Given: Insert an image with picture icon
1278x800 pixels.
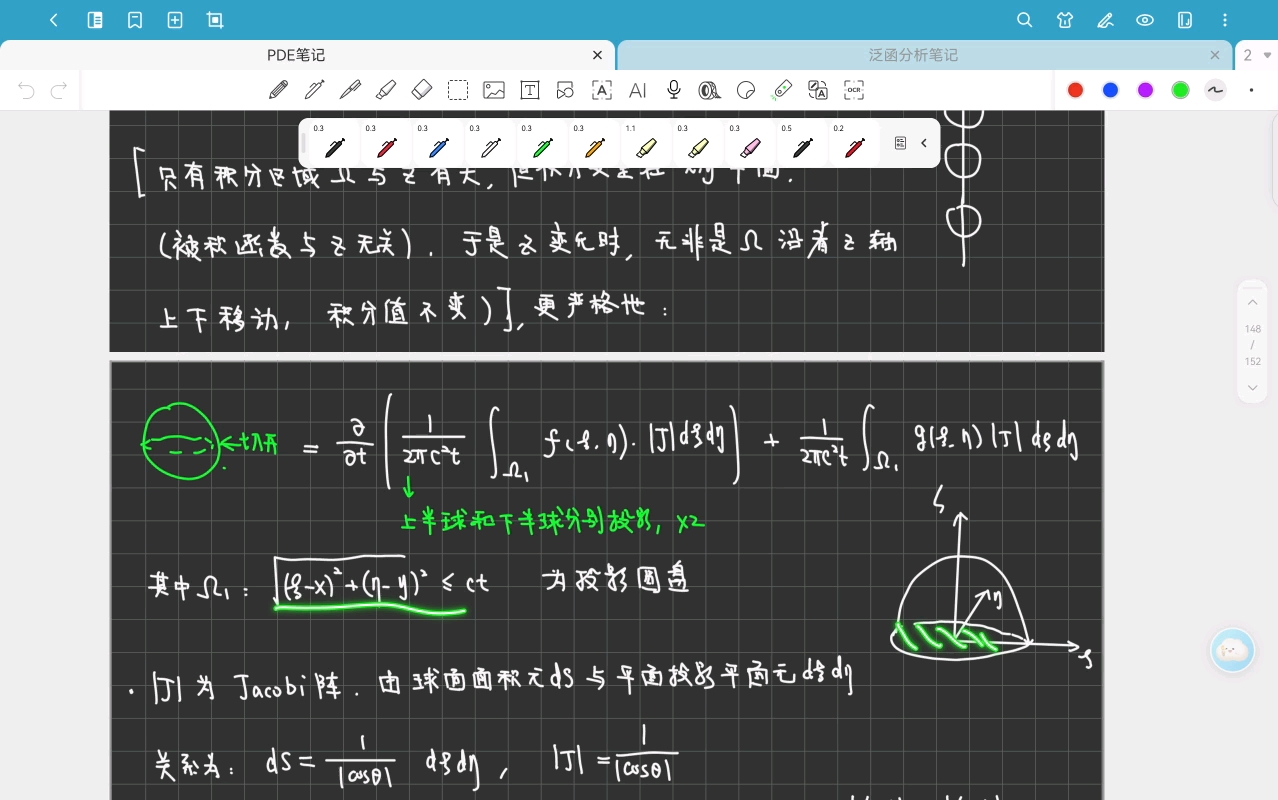Looking at the screenshot, I should coord(494,90).
